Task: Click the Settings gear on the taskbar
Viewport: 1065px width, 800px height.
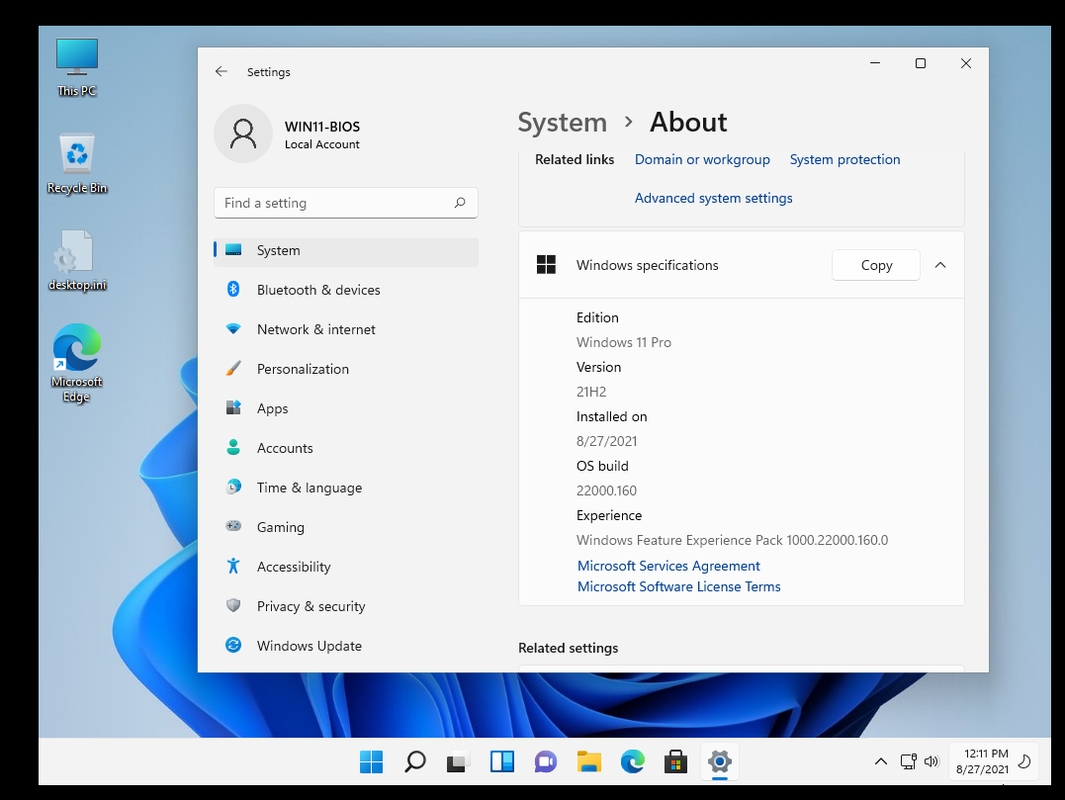Action: (719, 762)
